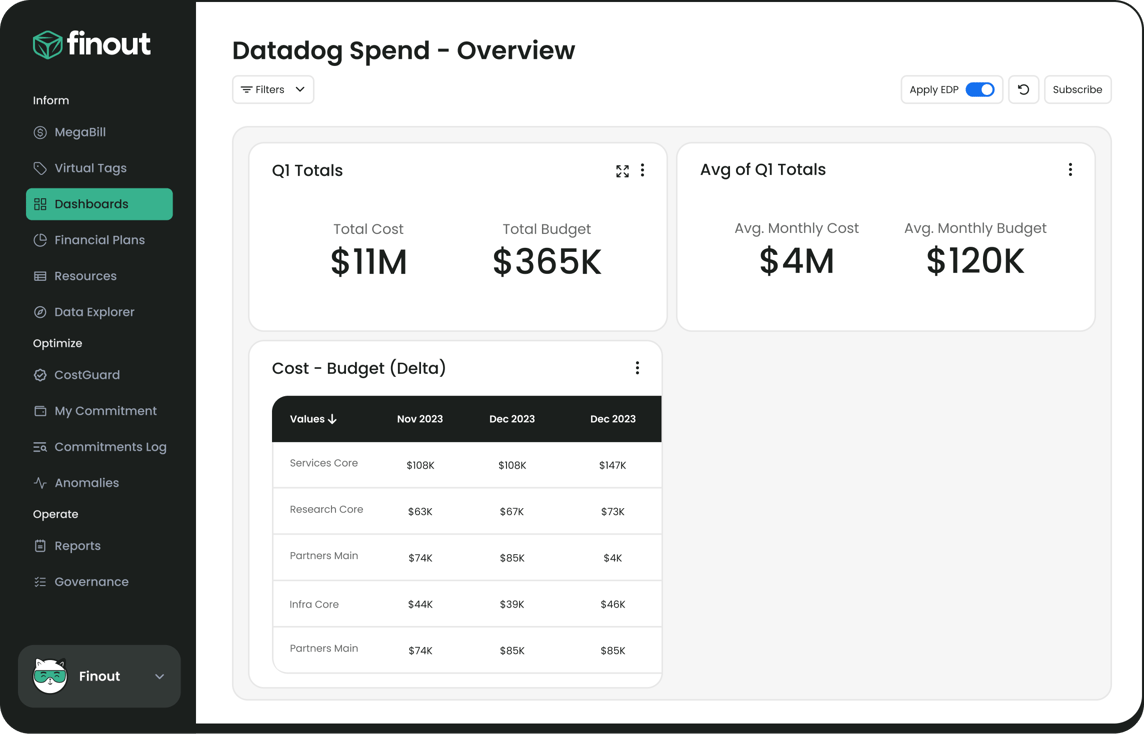This screenshot has width=1144, height=734.
Task: Click the Finout cat avatar
Action: (x=50, y=676)
